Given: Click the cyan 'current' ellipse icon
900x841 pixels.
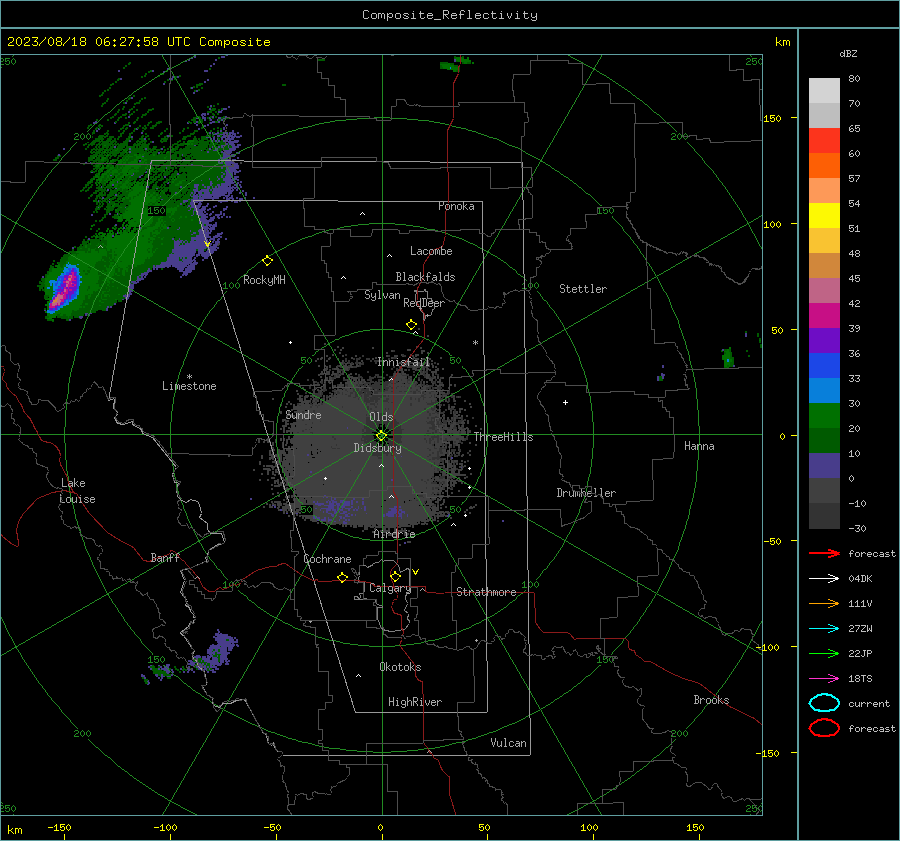Looking at the screenshot, I should tap(824, 703).
